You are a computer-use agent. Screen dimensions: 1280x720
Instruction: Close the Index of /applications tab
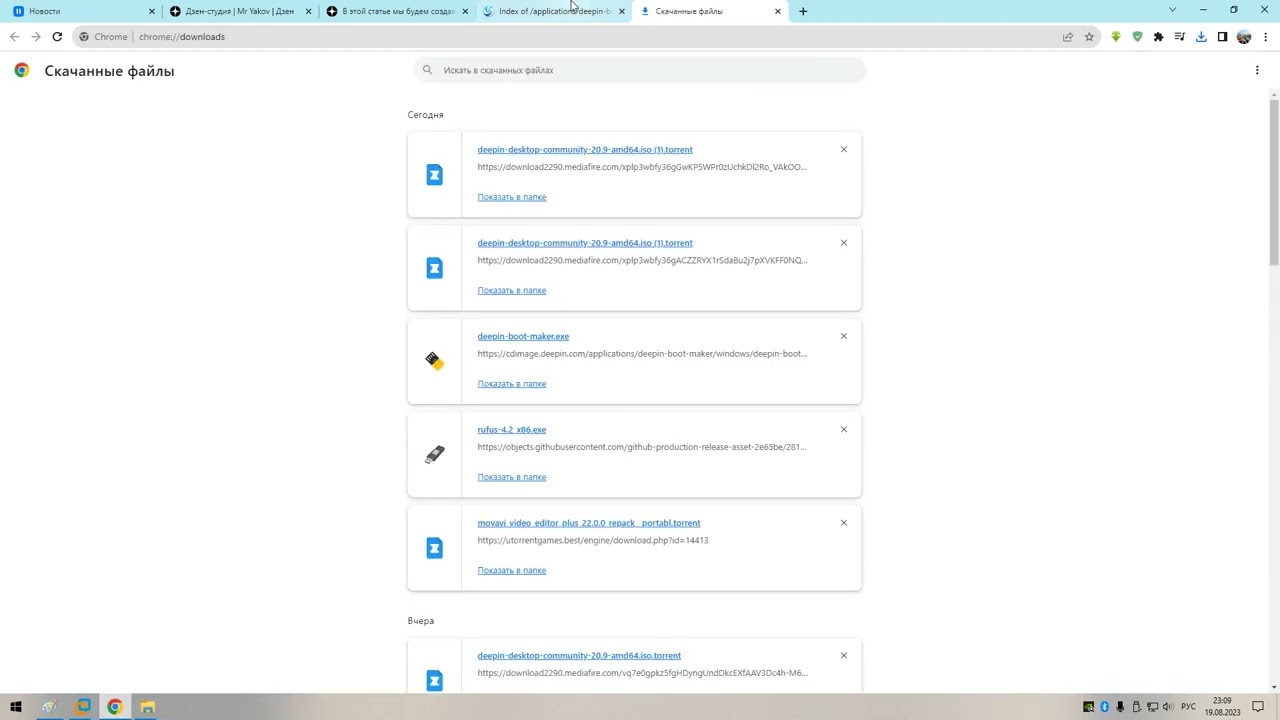622,11
